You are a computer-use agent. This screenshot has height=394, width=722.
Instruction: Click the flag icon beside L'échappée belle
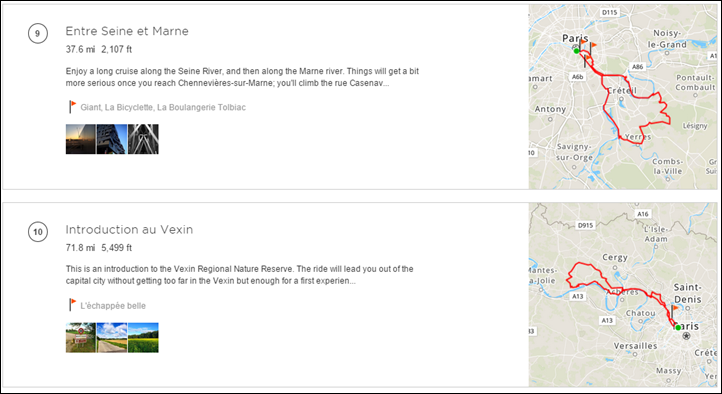point(72,305)
